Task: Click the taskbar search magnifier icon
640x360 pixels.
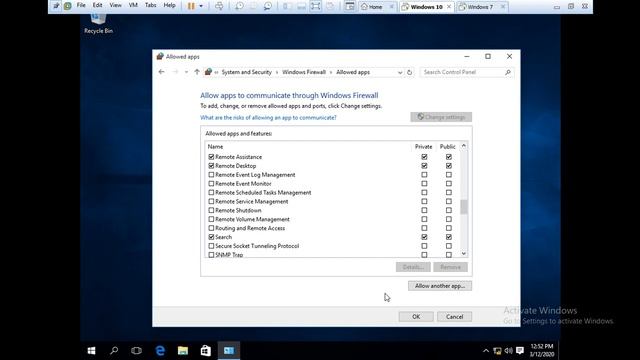Action: click(114, 351)
